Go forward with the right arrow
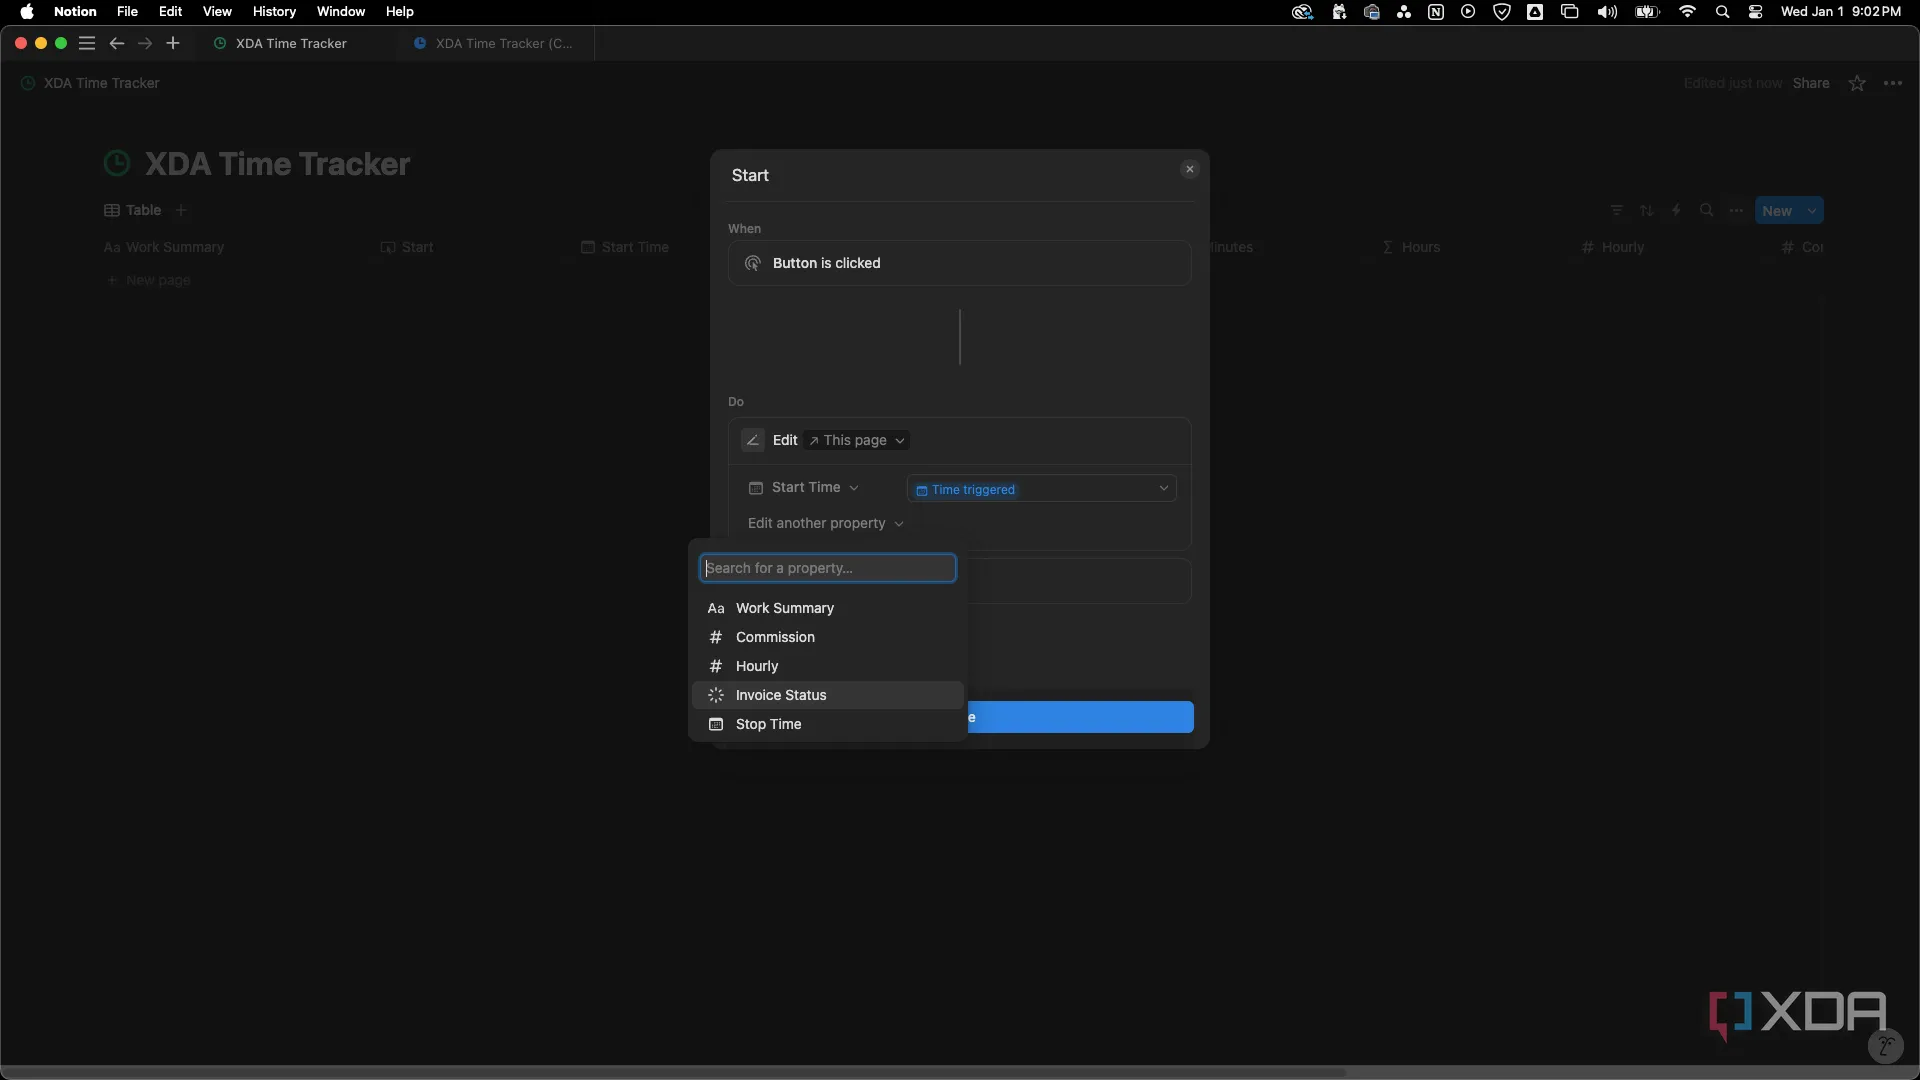 145,43
